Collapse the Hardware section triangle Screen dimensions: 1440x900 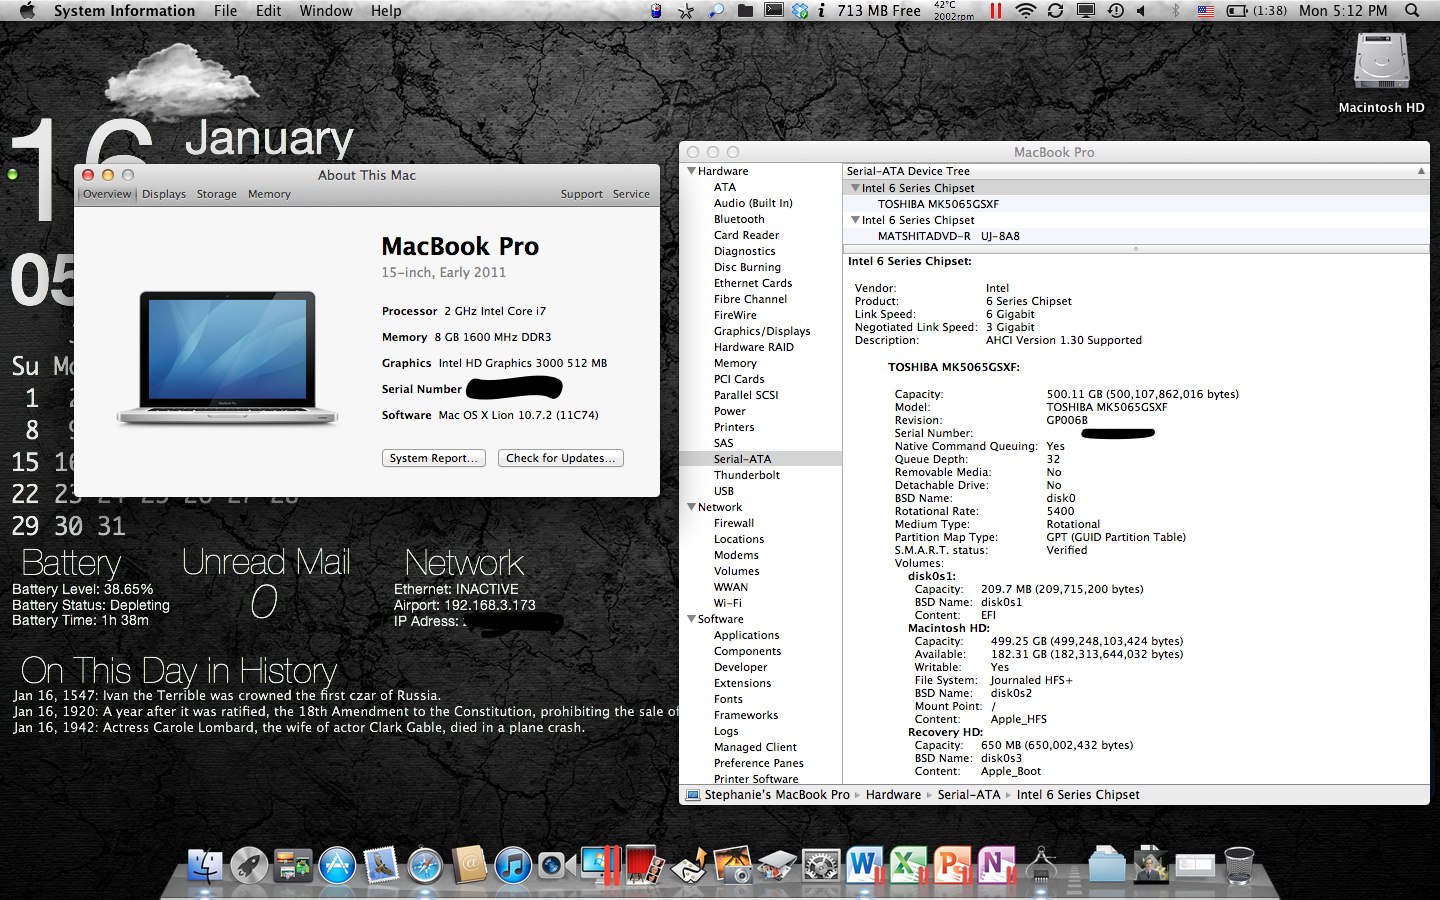[x=691, y=171]
